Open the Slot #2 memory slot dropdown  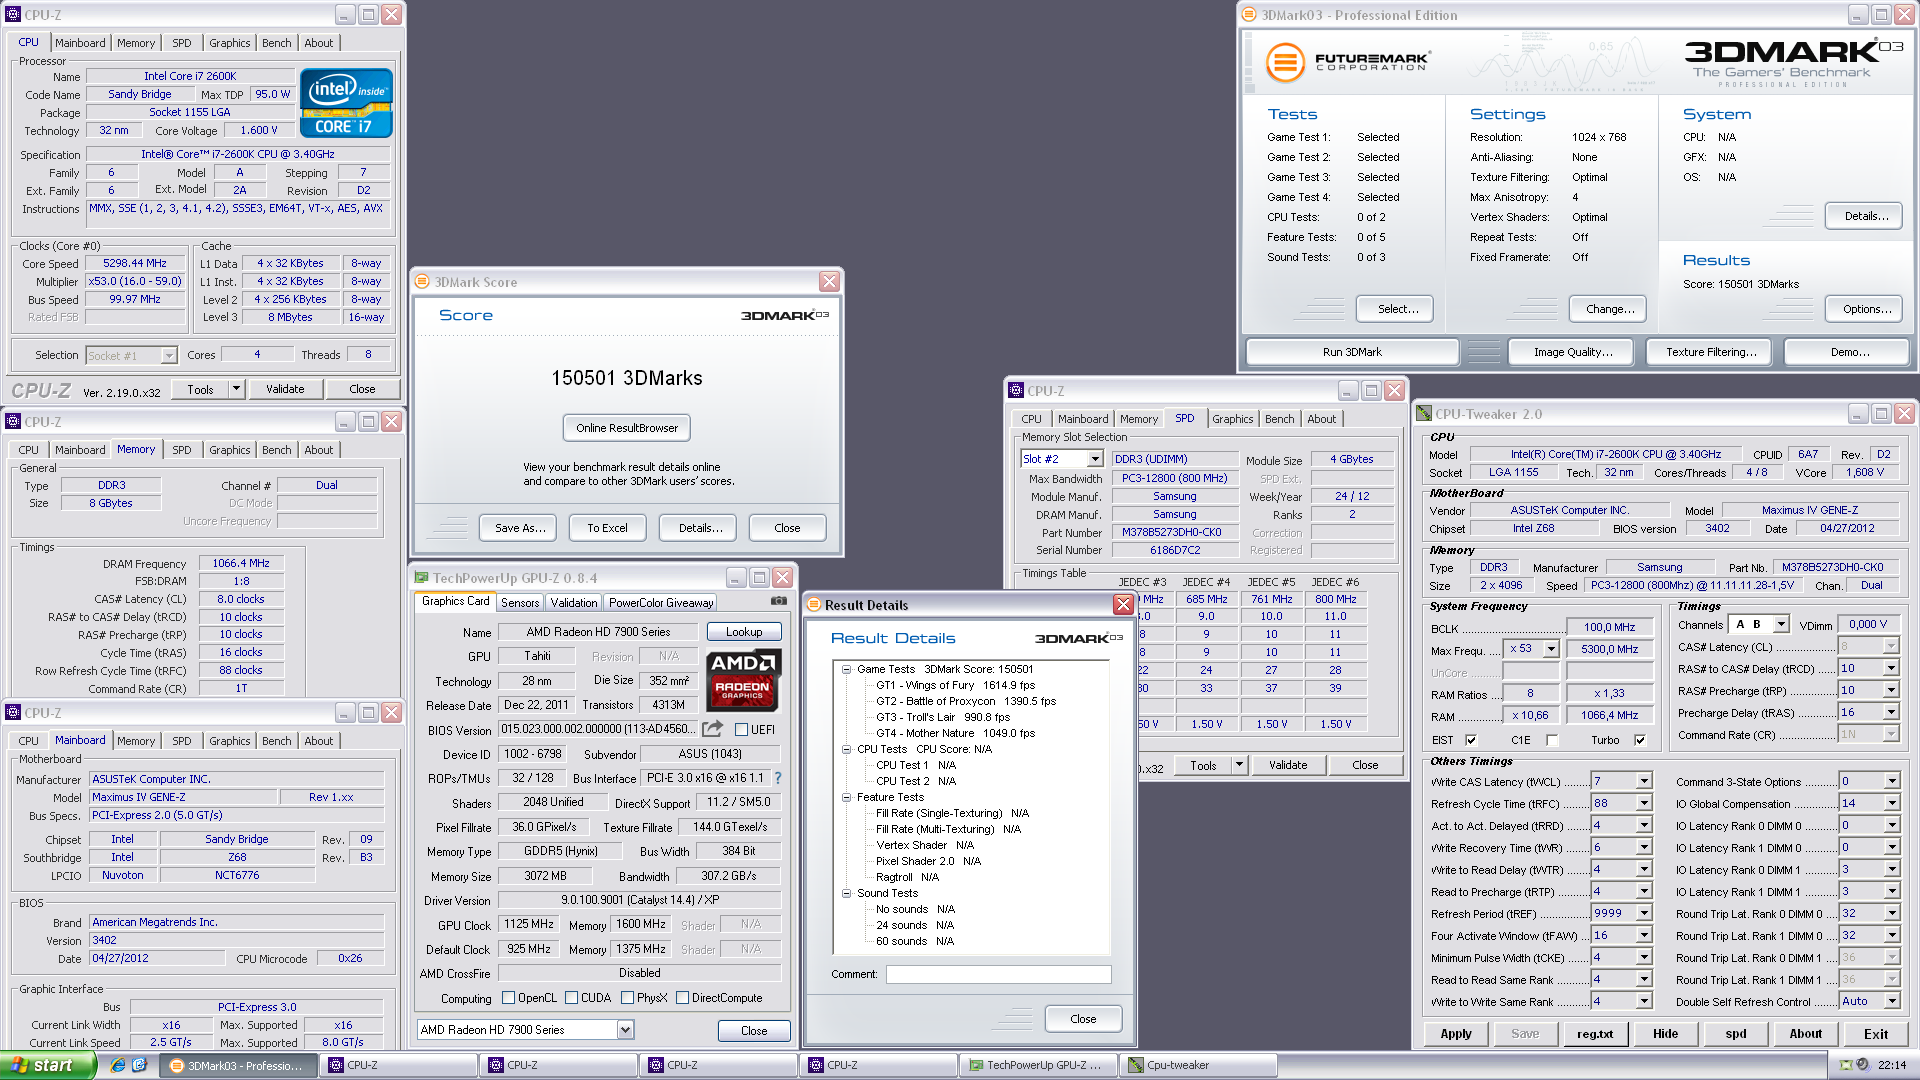pyautogui.click(x=1095, y=459)
